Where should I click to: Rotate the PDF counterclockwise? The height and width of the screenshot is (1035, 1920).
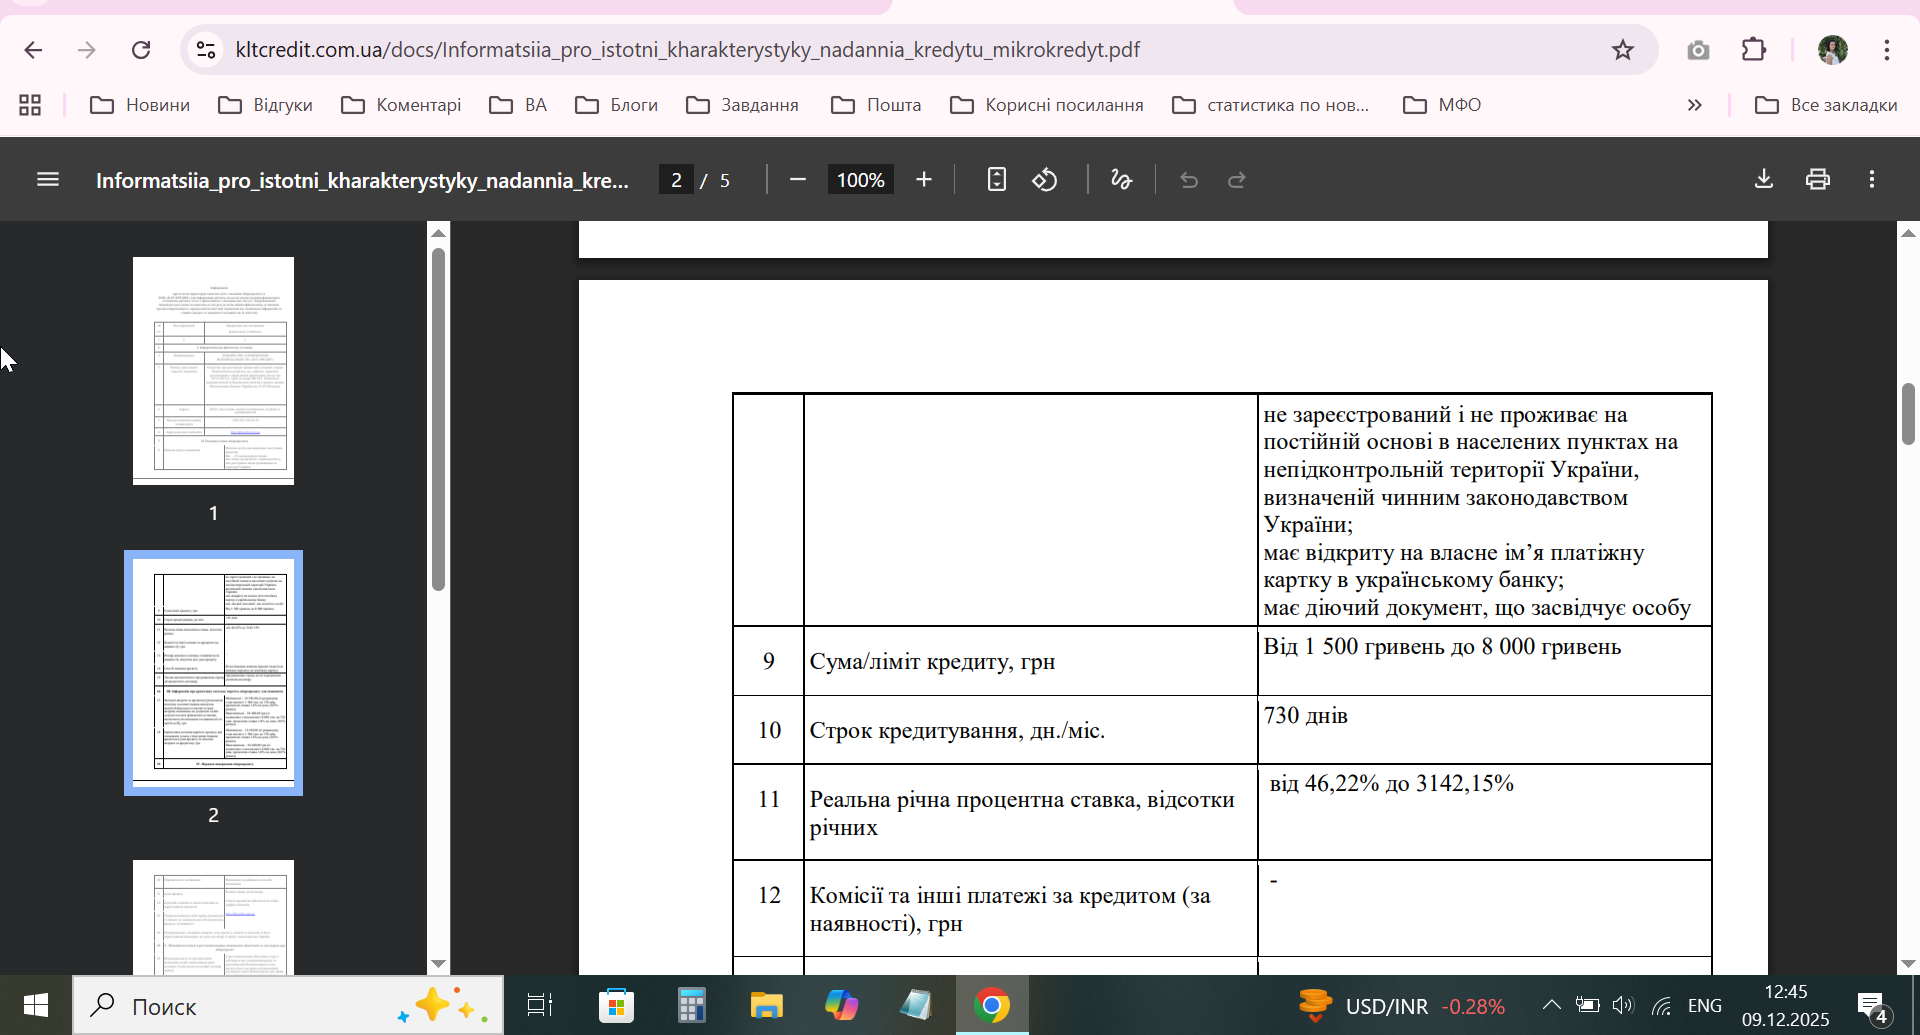[1045, 180]
